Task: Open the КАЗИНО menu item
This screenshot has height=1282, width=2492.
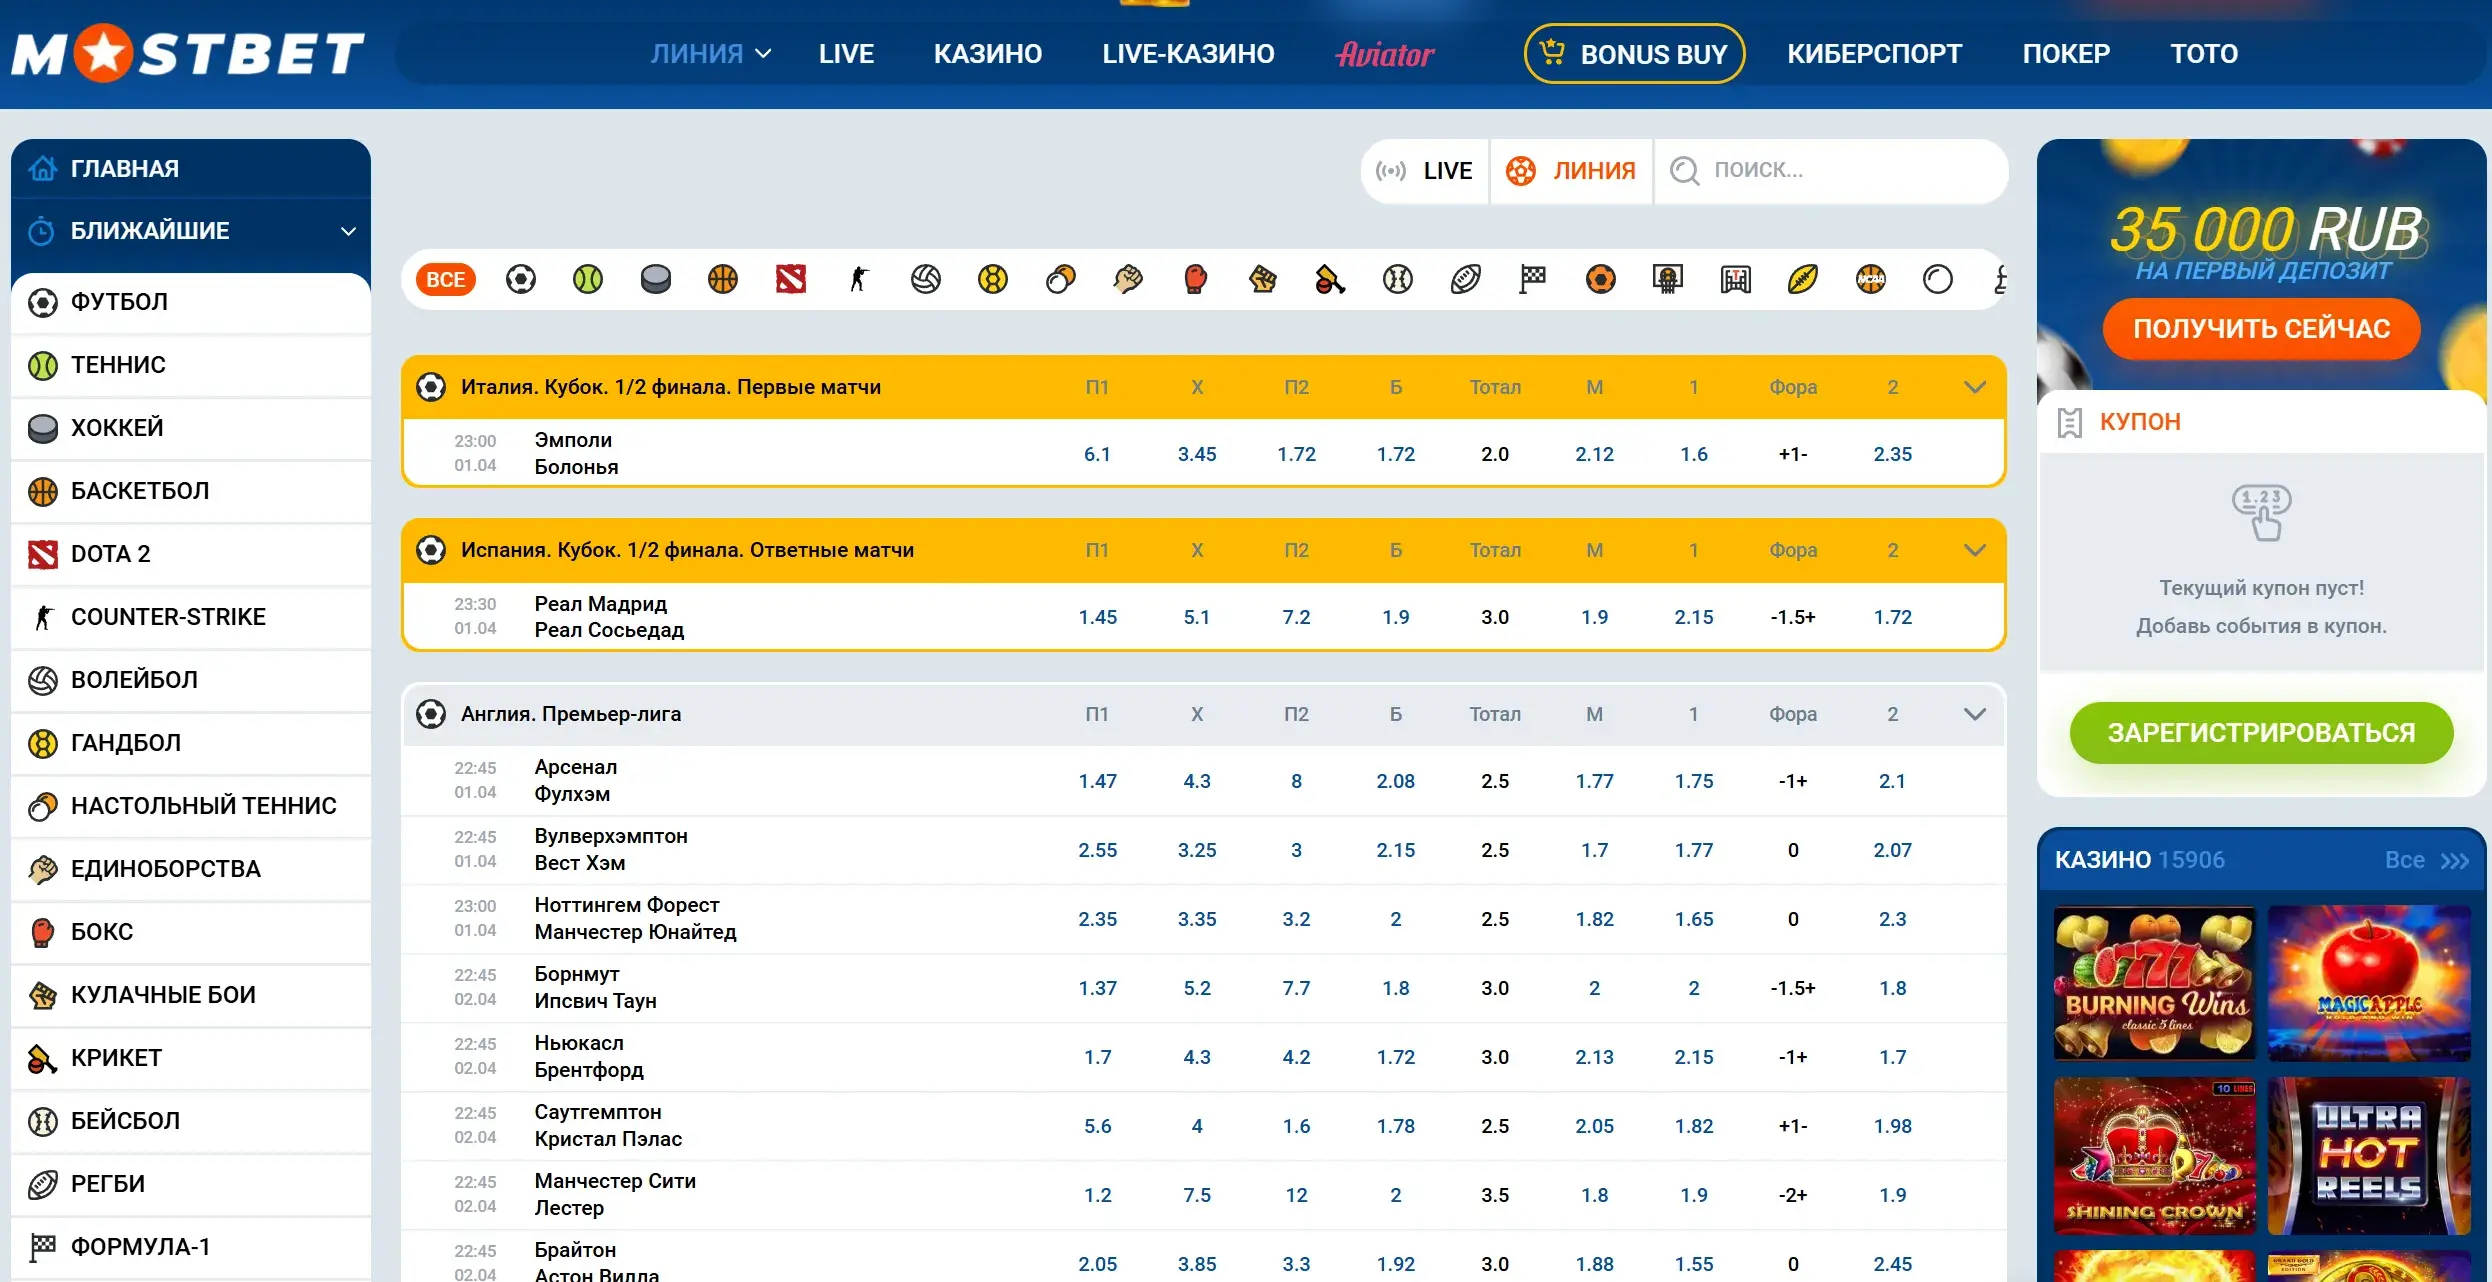Action: pos(987,53)
